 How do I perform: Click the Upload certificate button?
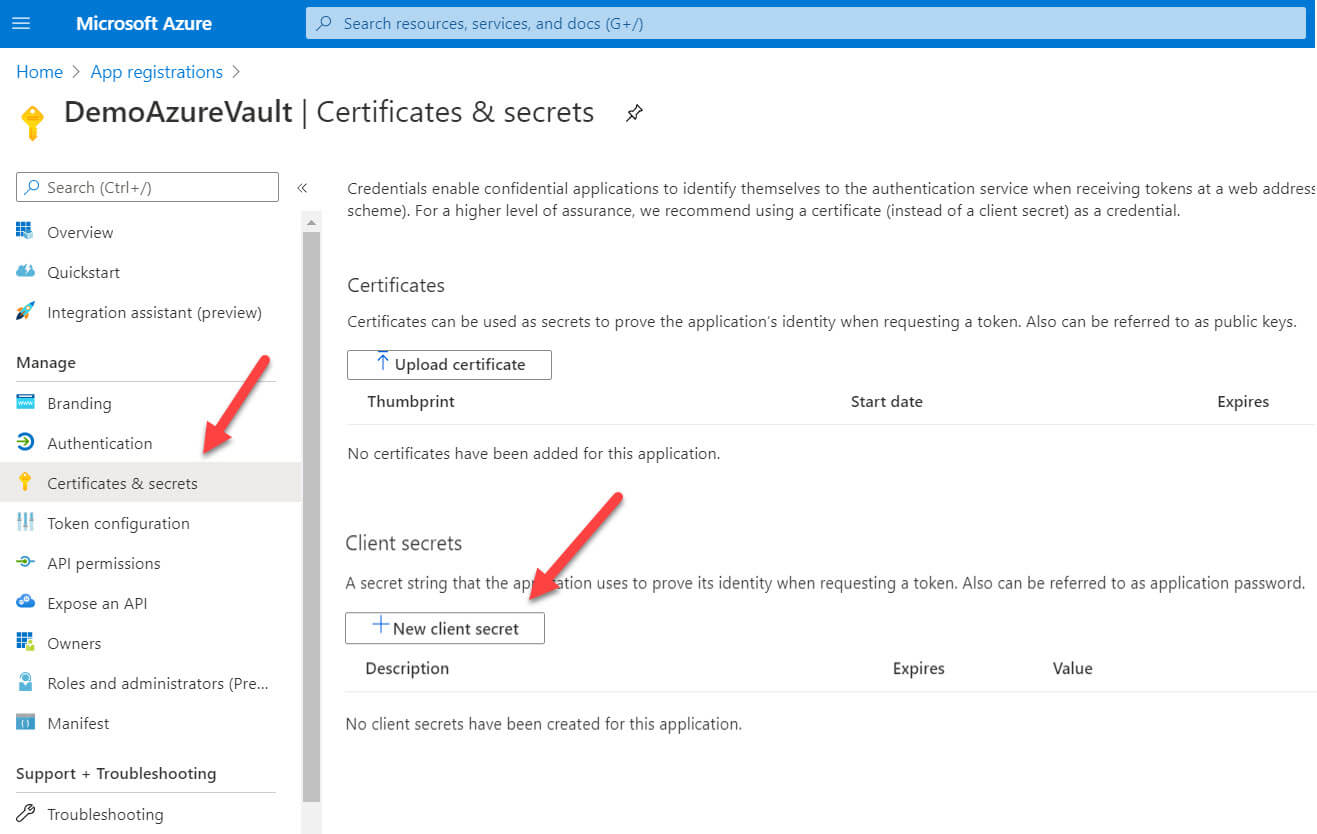(x=449, y=364)
